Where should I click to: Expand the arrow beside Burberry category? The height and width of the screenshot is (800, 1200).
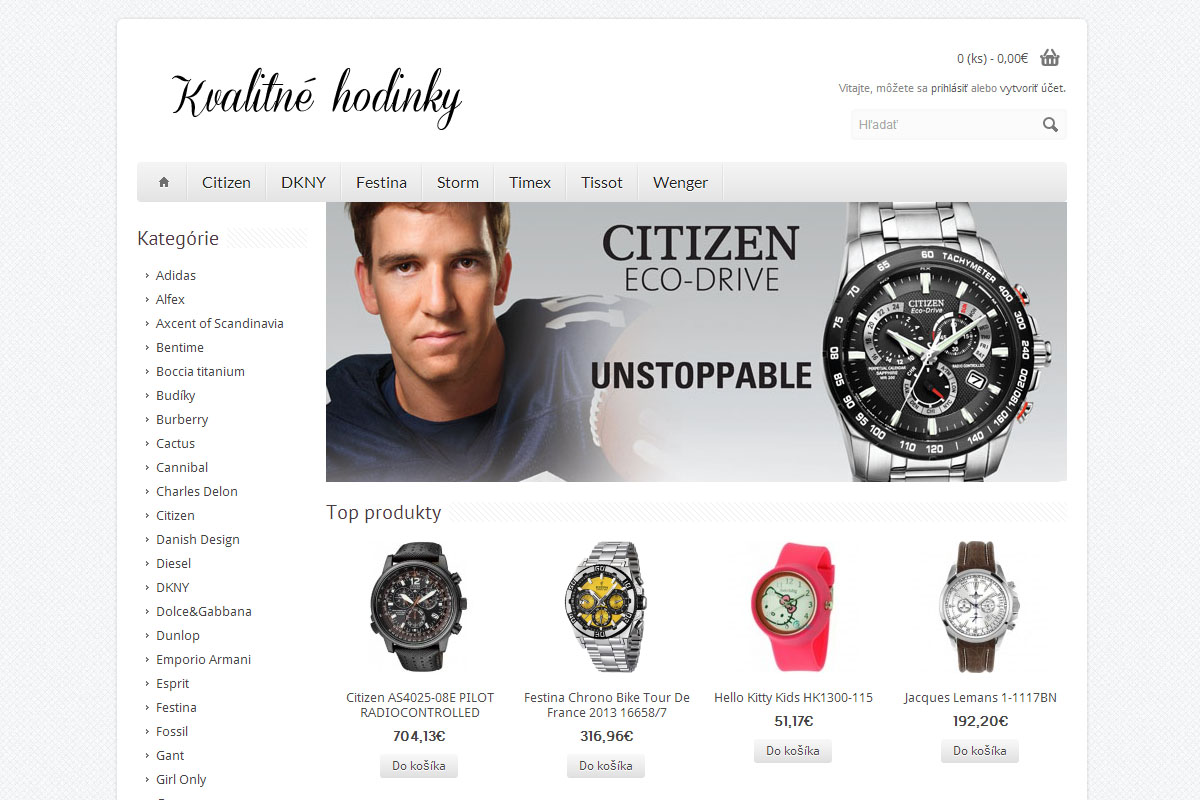147,420
